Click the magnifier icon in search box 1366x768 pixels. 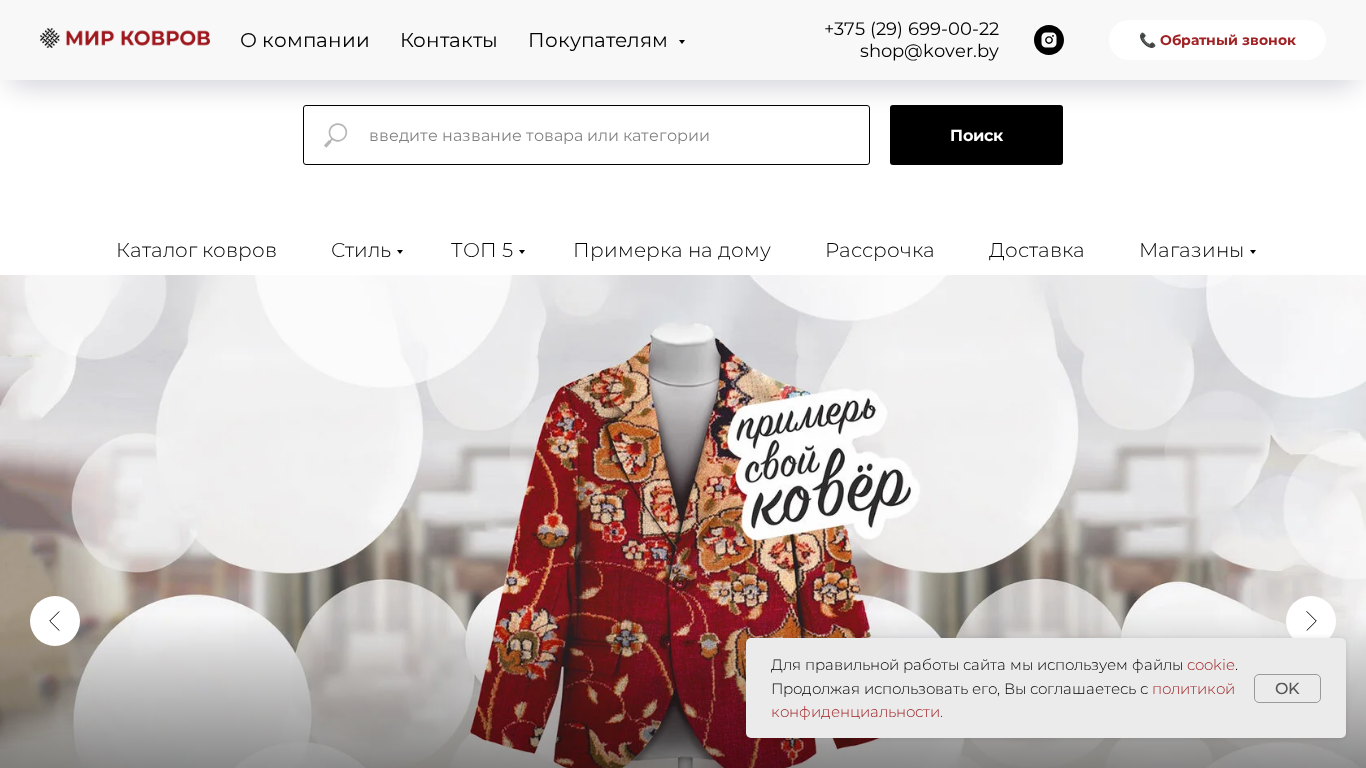(x=335, y=135)
